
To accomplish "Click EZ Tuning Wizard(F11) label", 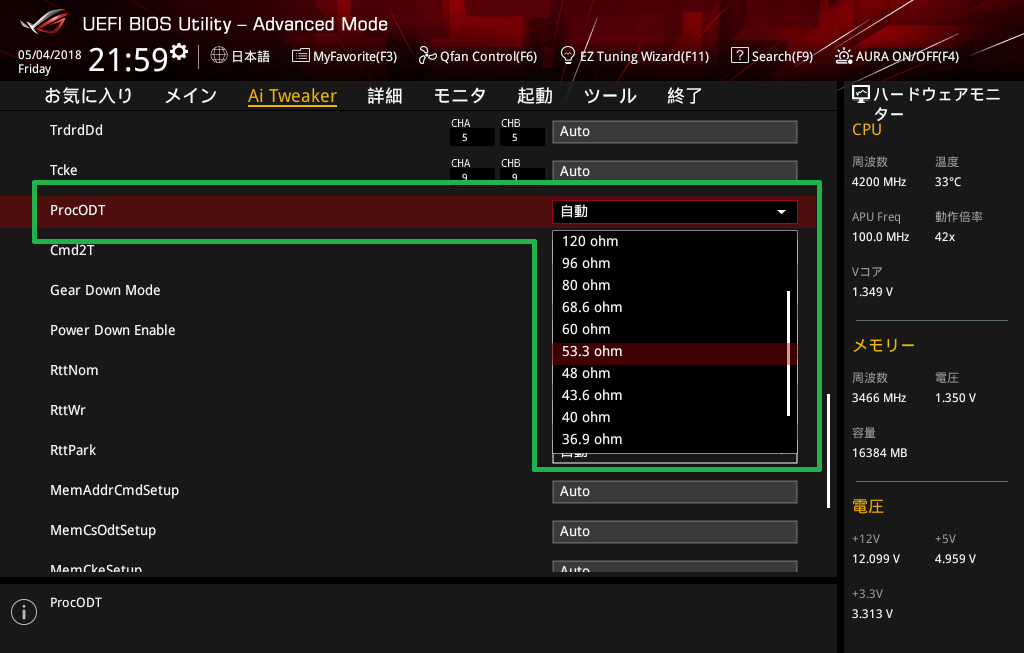I will tap(644, 56).
